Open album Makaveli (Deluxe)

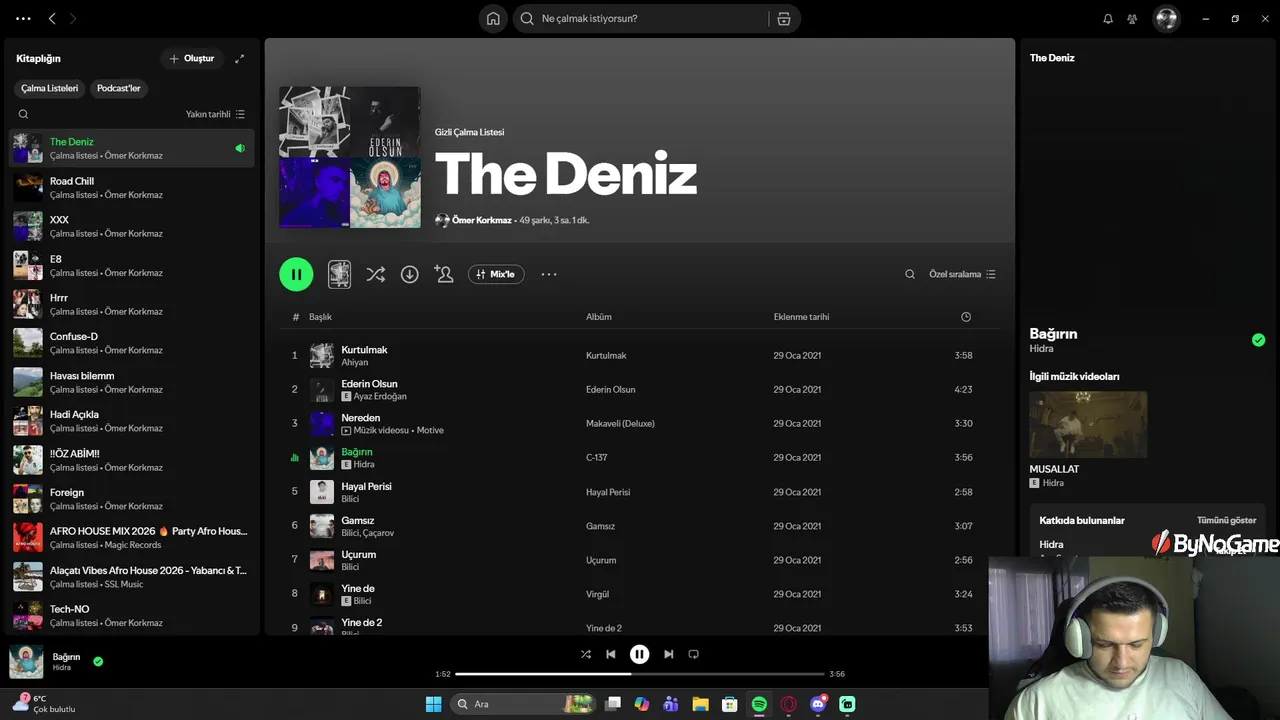[620, 424]
